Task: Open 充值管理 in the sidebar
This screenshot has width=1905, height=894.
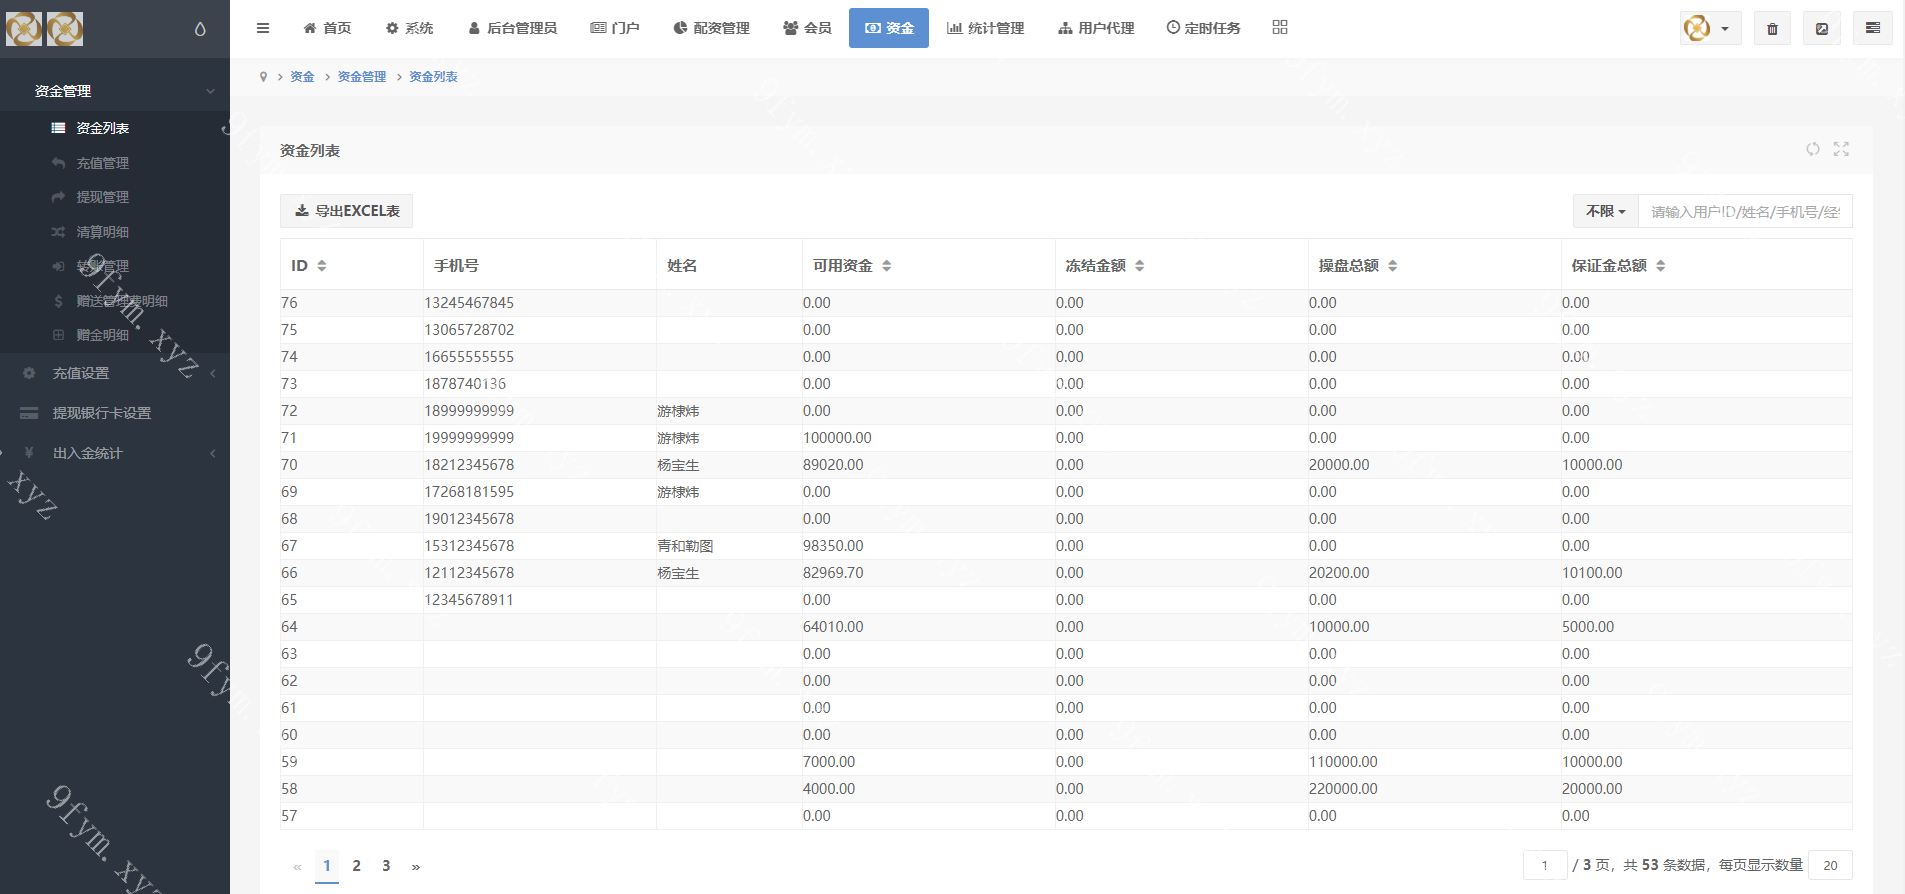Action: (102, 163)
